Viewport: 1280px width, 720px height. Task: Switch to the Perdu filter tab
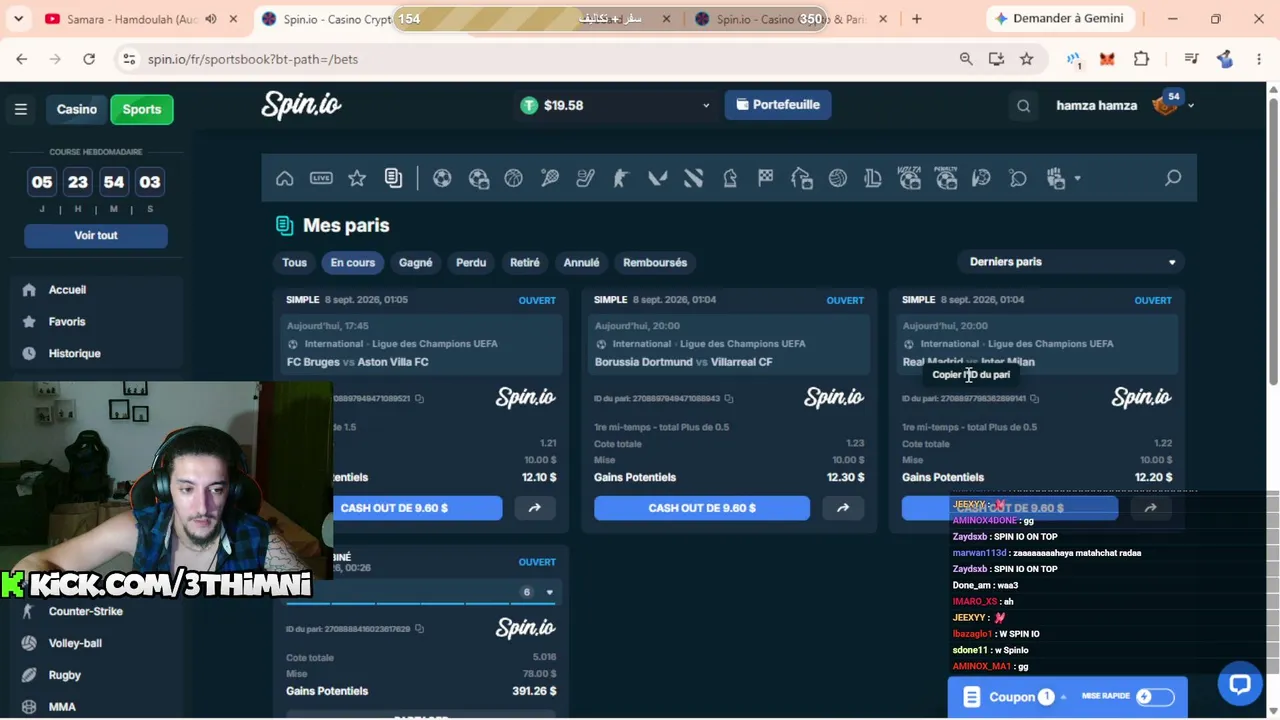coord(471,262)
